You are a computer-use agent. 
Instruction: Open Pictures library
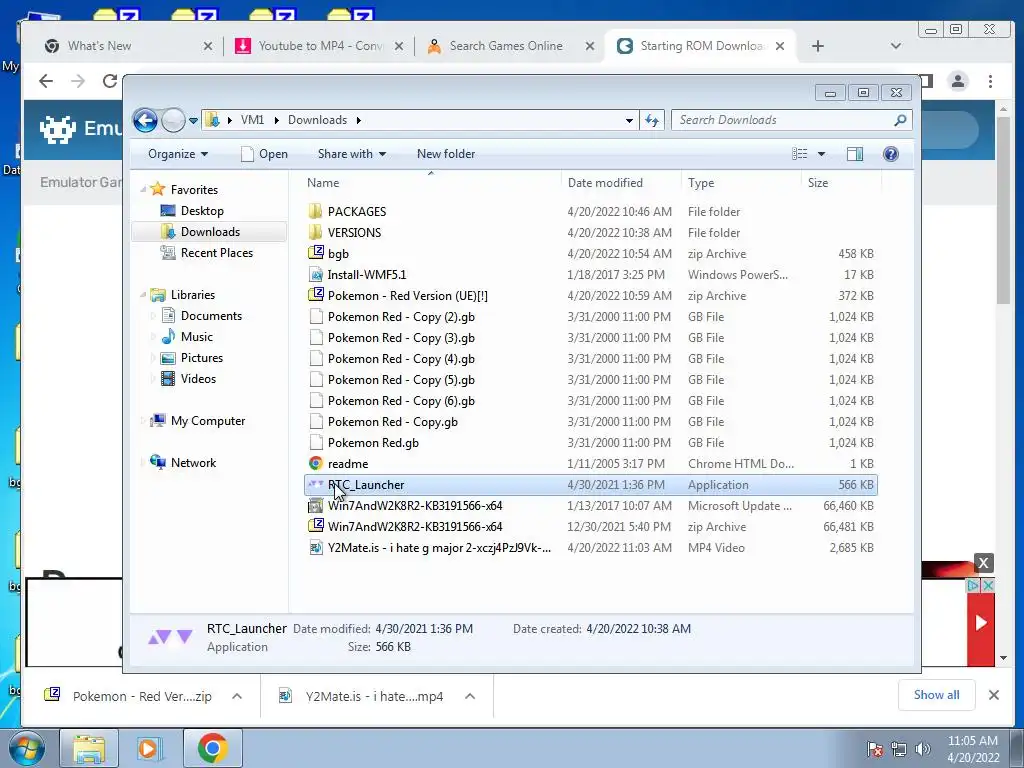coord(201,358)
